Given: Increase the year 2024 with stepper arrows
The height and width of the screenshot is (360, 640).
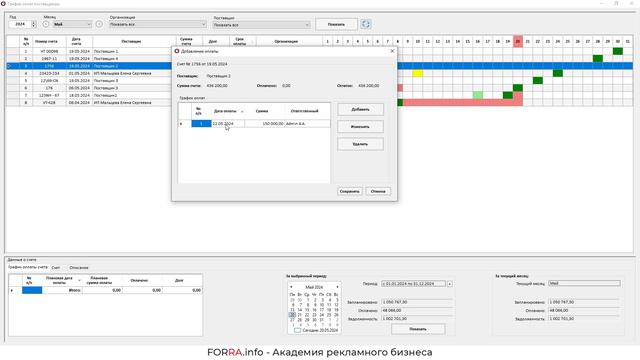Looking at the screenshot, I should [x=34, y=22].
